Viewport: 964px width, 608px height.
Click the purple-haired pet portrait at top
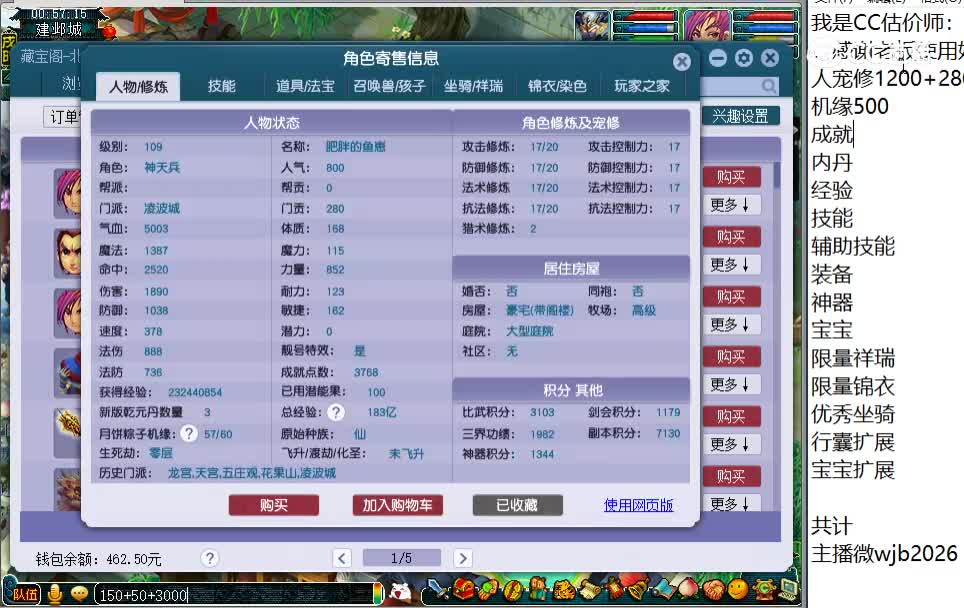706,25
